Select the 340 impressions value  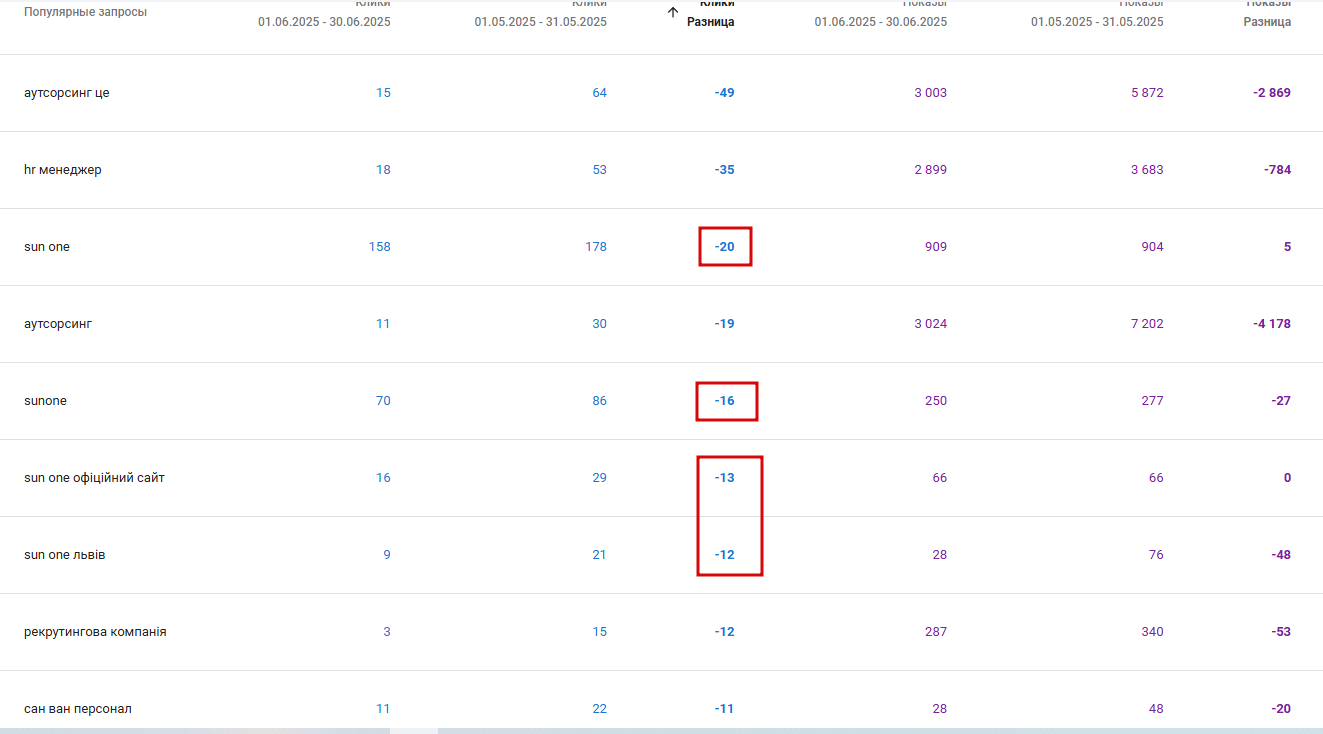[1152, 632]
